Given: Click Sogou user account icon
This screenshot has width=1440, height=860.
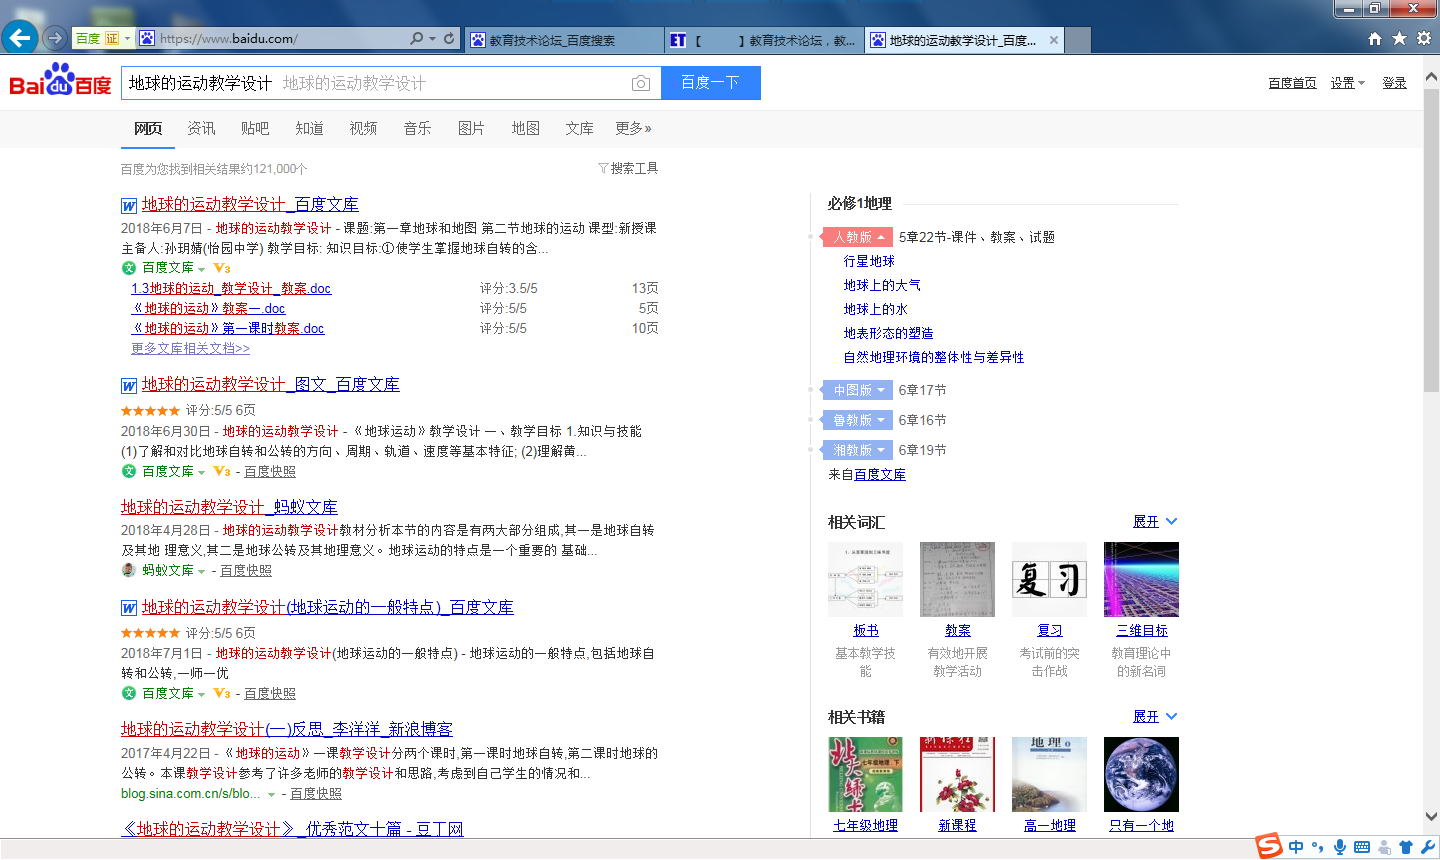Looking at the screenshot, I should (1384, 847).
